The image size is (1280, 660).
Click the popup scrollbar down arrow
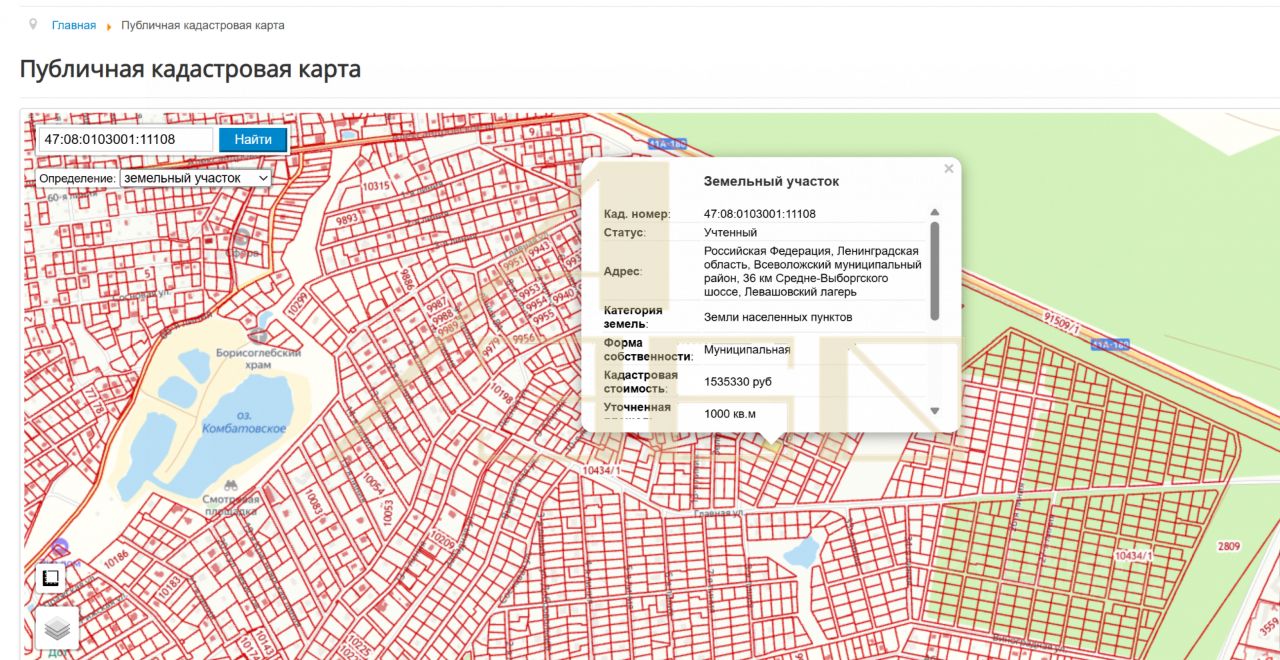pos(935,411)
